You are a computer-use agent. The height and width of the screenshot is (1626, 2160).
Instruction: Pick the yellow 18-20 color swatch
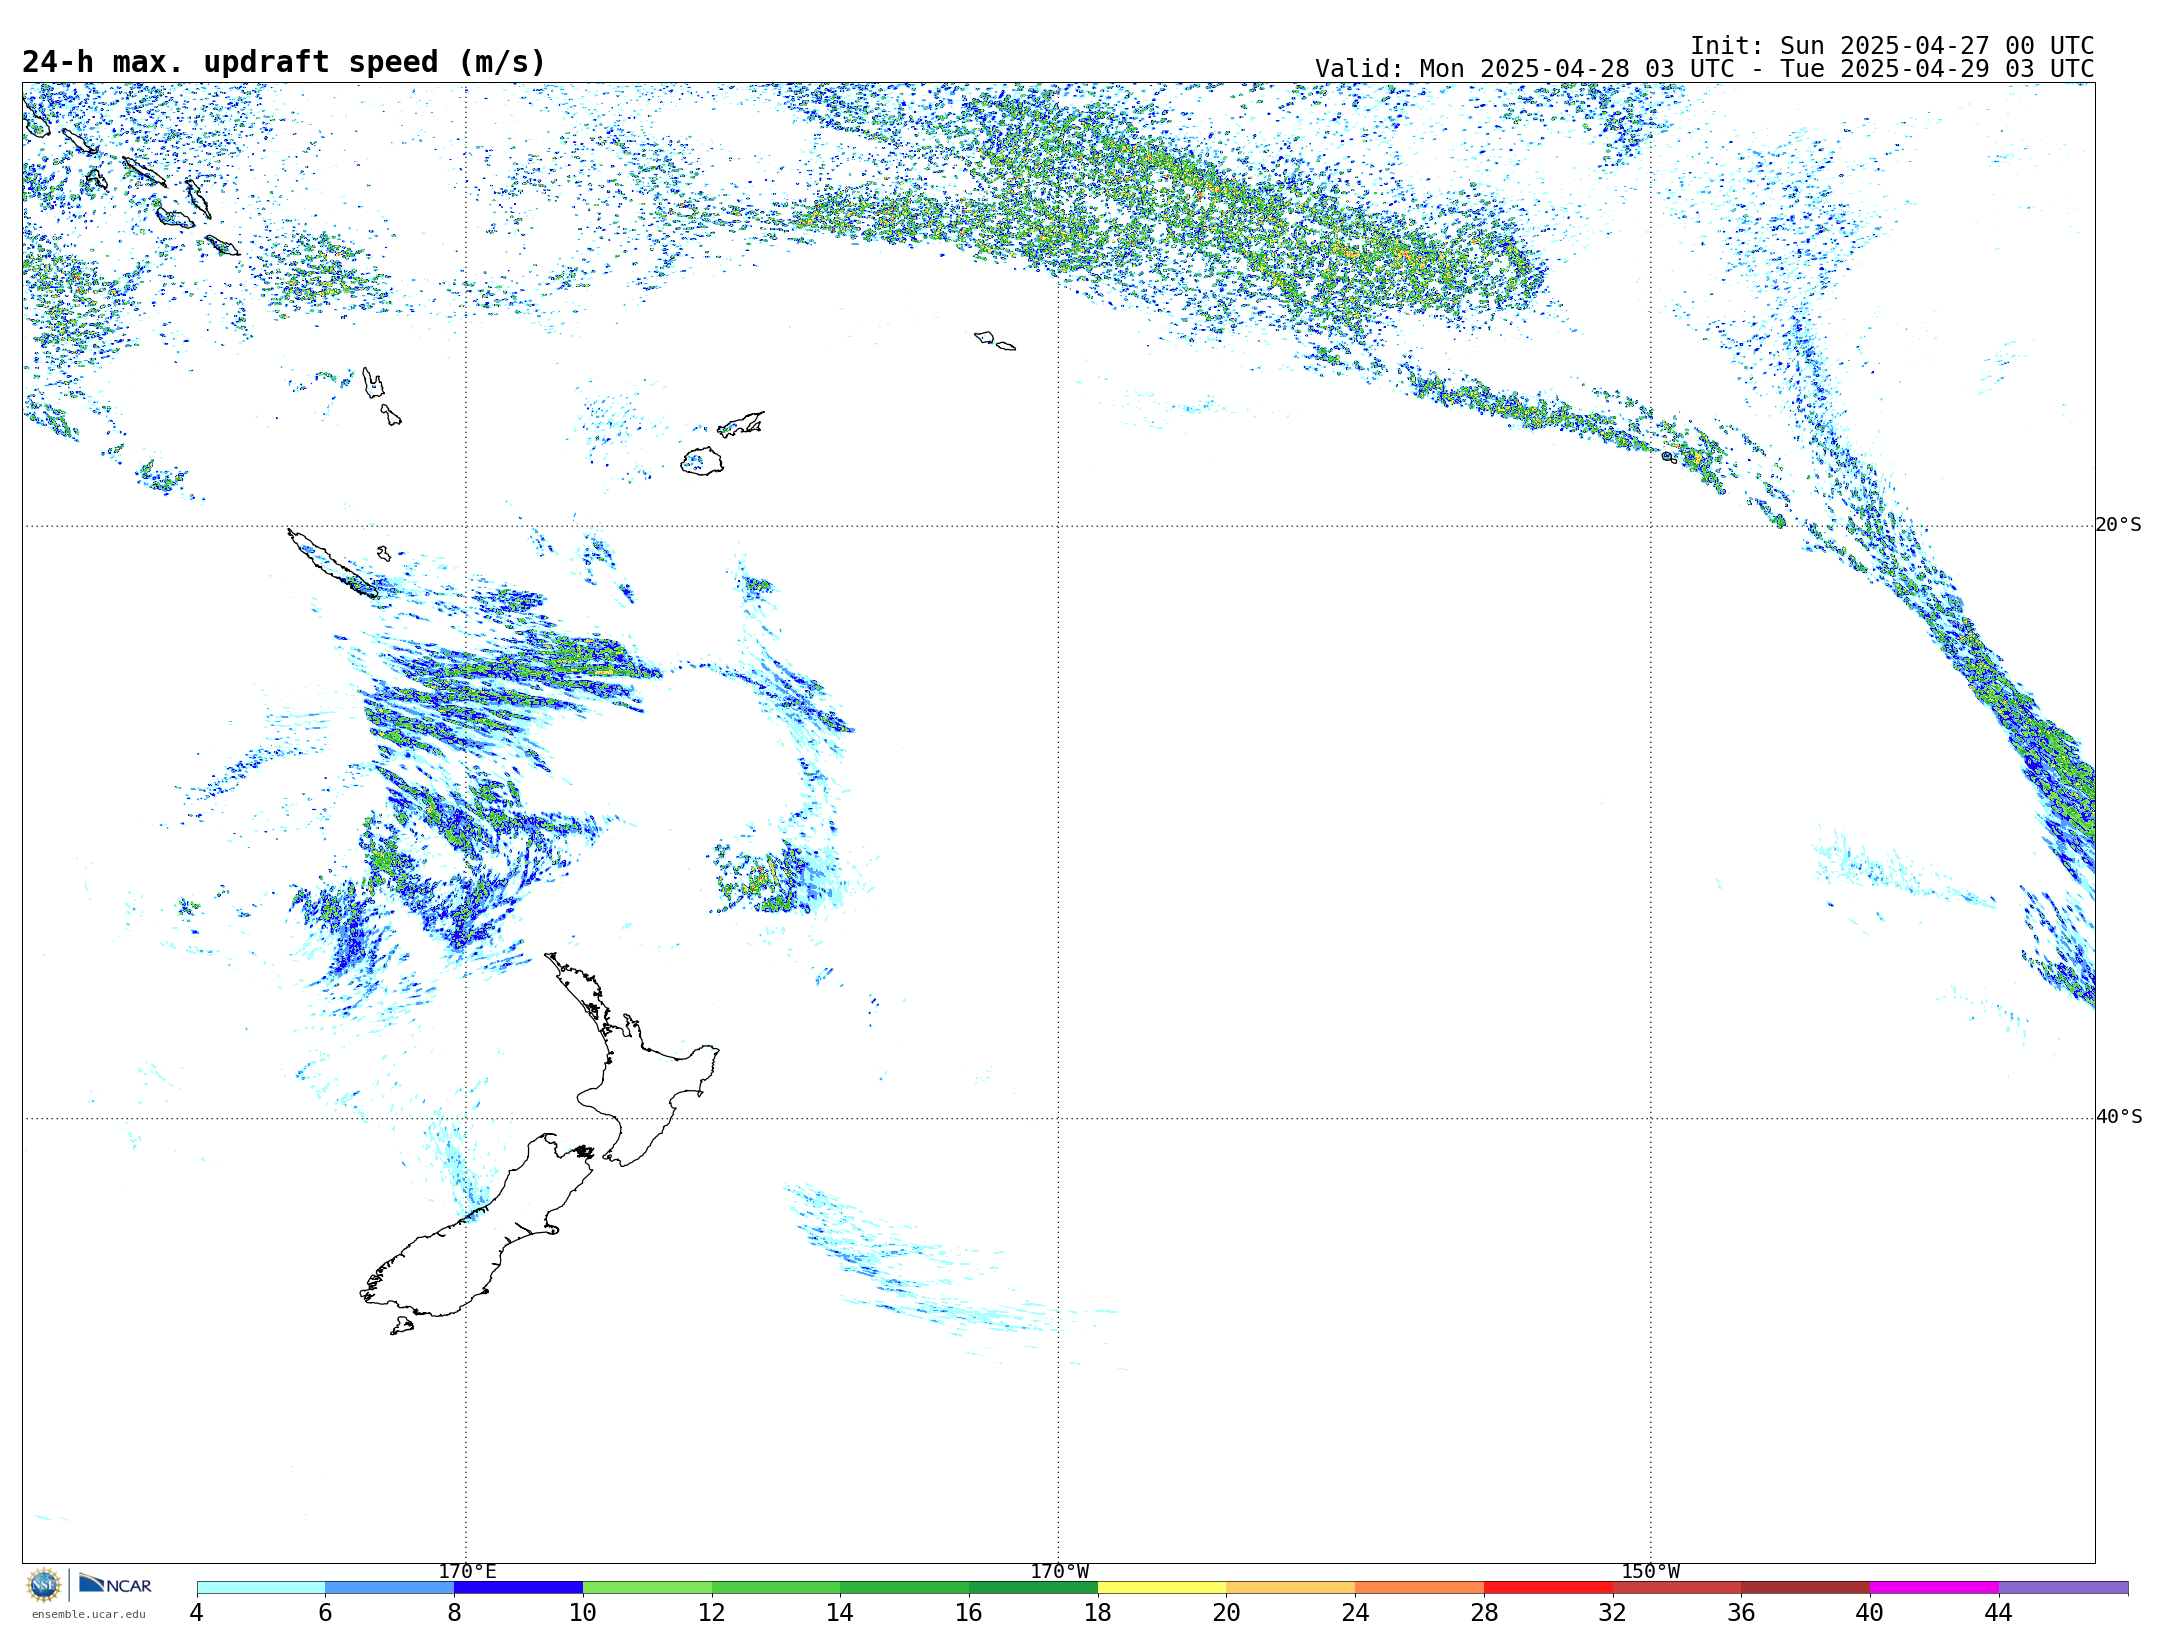[1162, 1588]
